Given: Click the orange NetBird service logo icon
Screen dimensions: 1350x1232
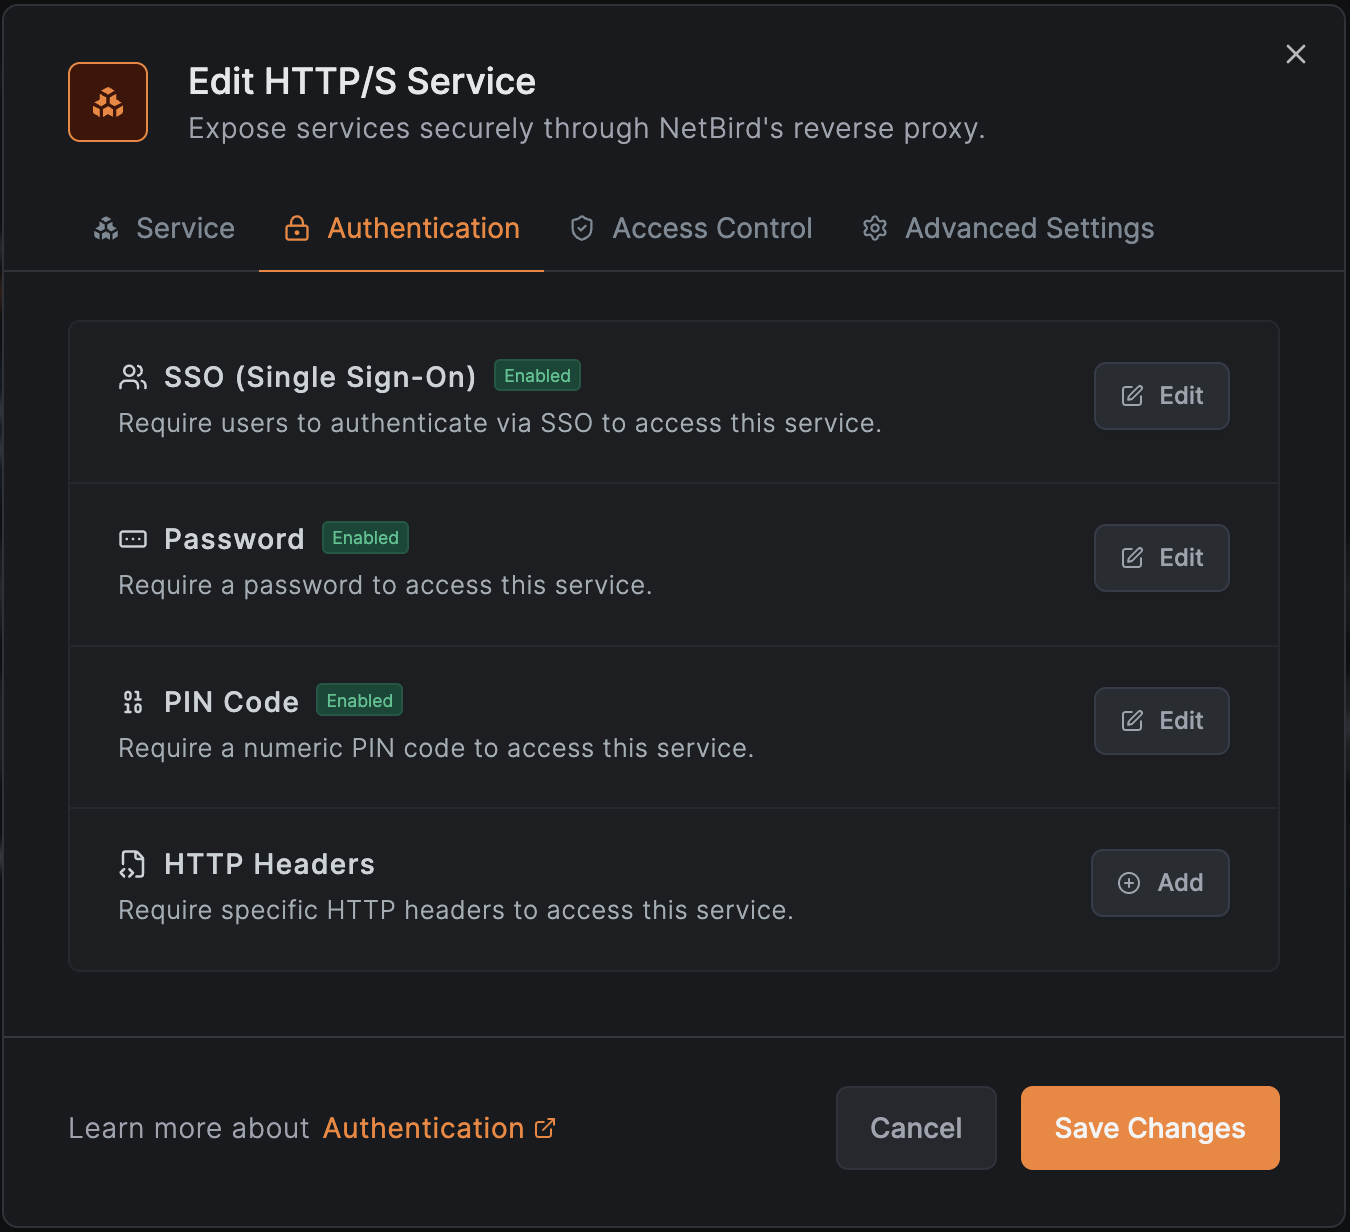Looking at the screenshot, I should (108, 102).
